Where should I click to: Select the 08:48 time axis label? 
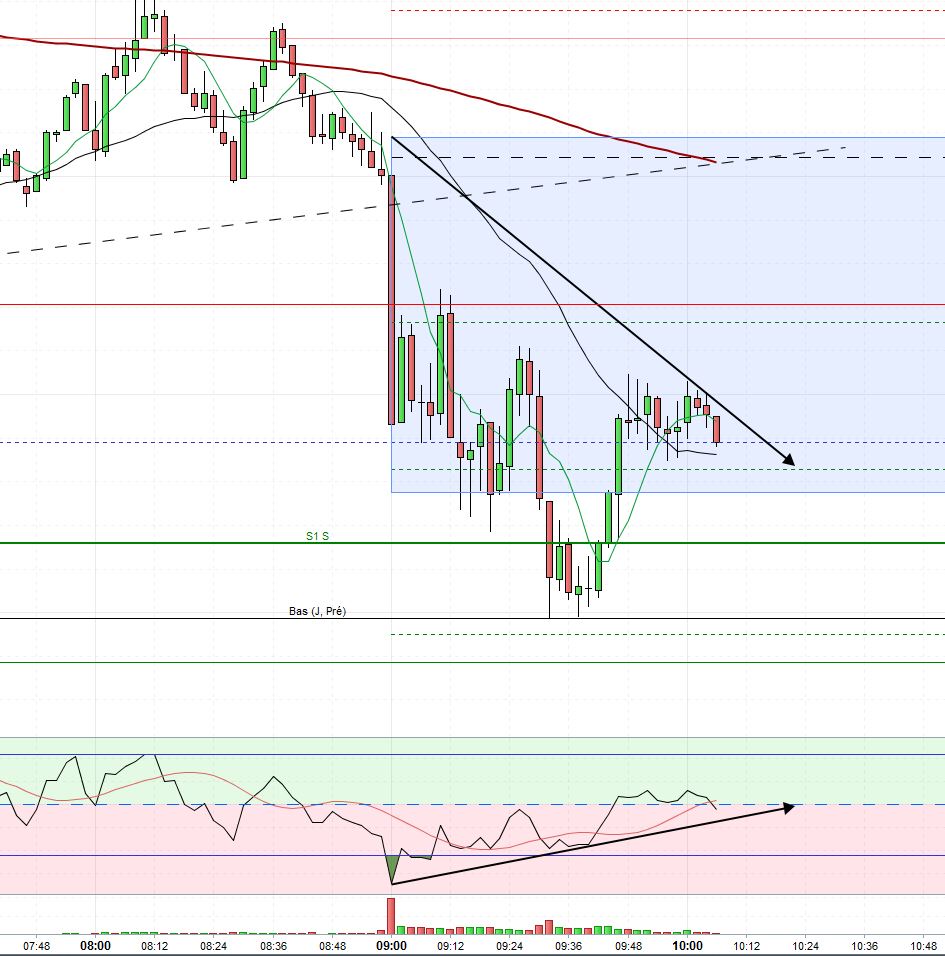332,946
